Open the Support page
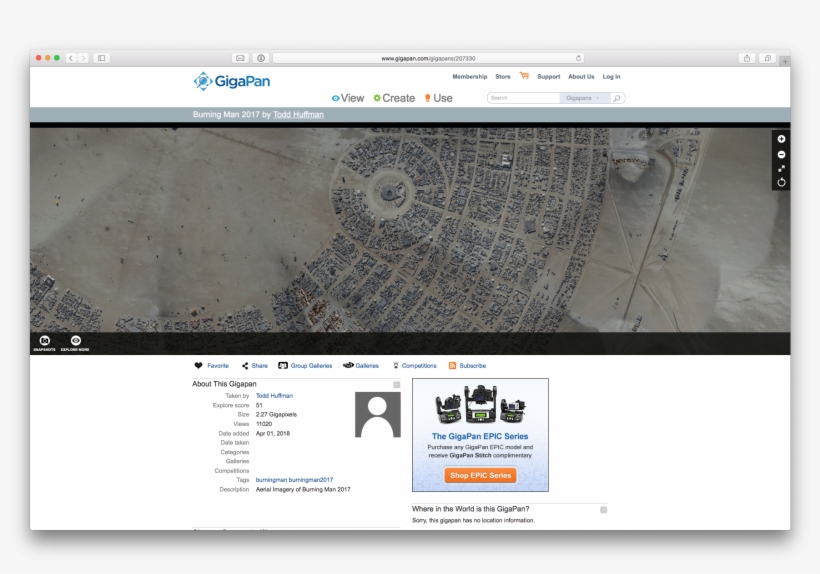Viewport: 820px width, 574px height. (x=549, y=76)
